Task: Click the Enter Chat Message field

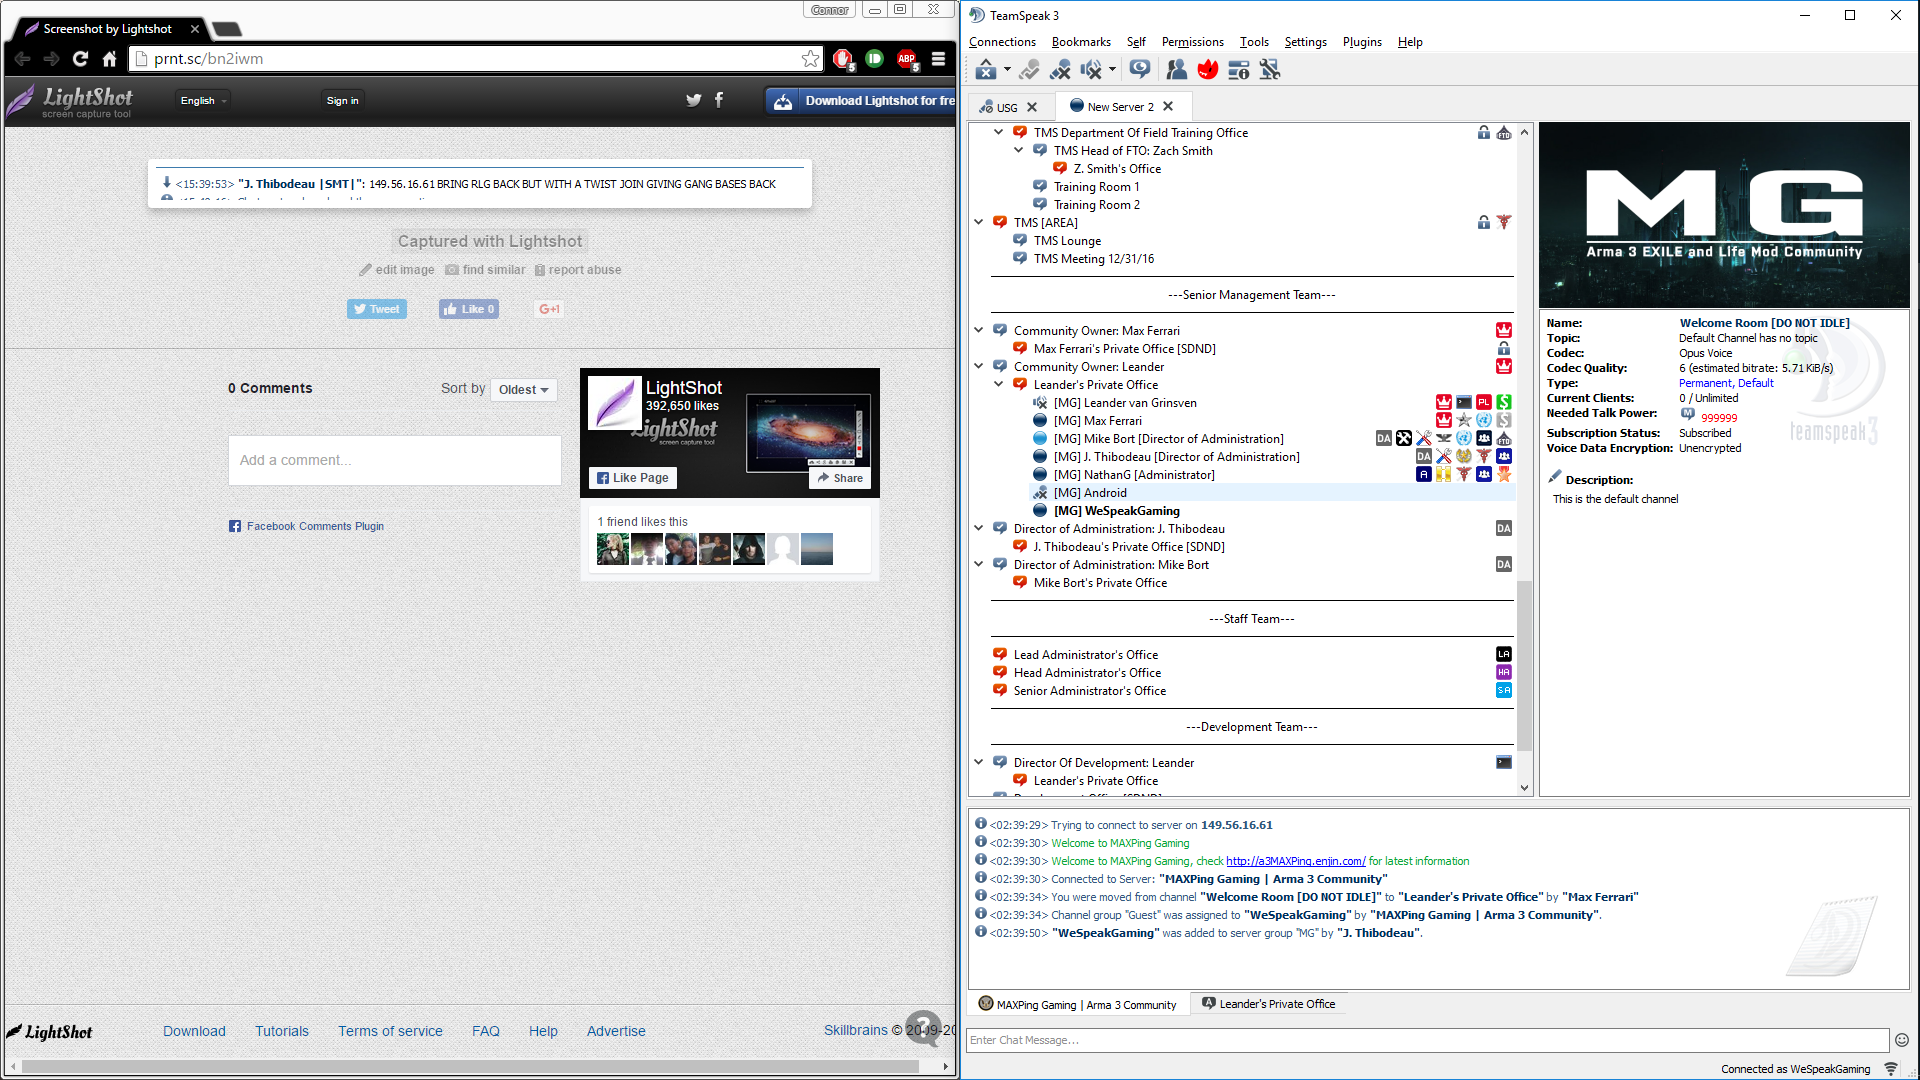Action: pyautogui.click(x=1427, y=1040)
